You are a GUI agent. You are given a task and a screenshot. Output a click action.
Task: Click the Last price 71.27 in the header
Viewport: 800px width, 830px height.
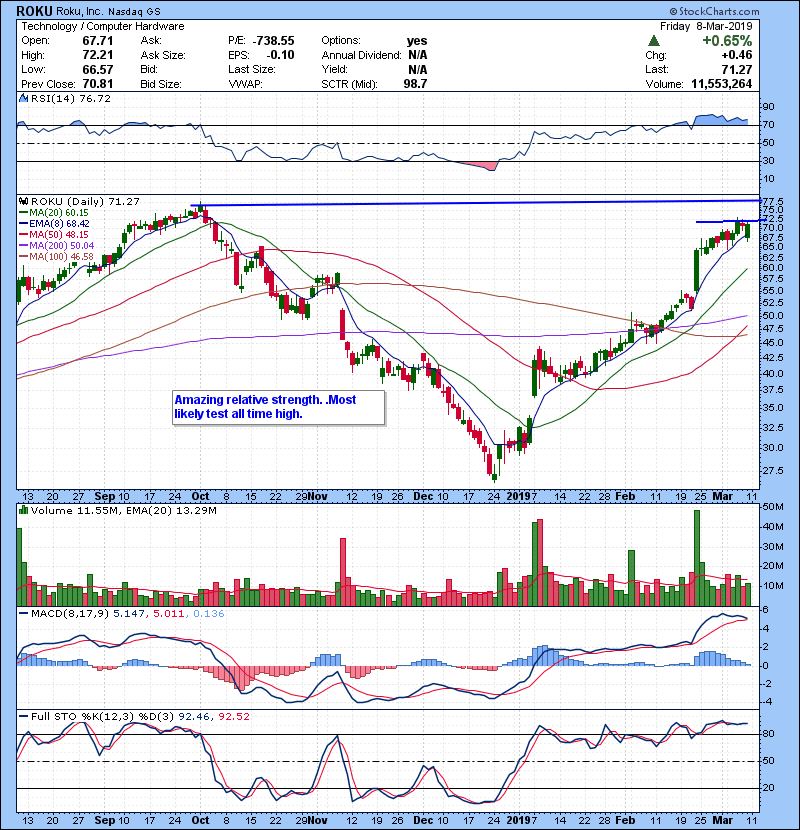pos(738,69)
